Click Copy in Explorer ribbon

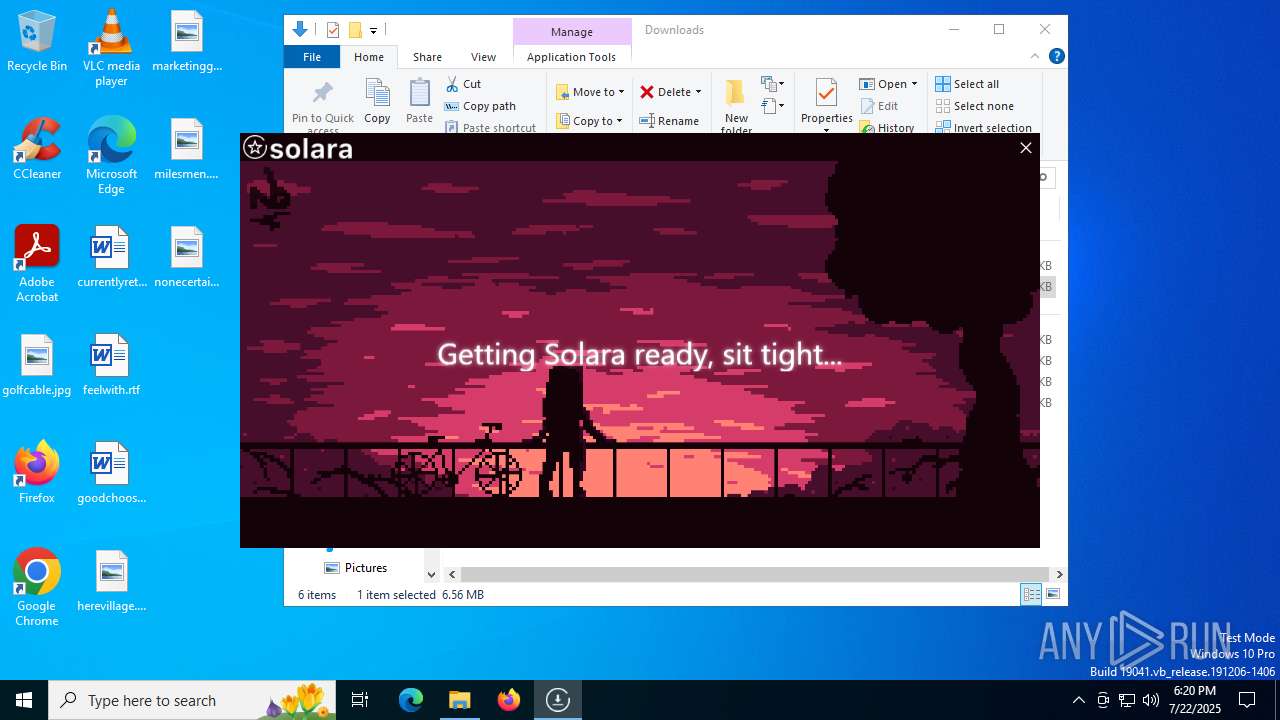point(377,102)
